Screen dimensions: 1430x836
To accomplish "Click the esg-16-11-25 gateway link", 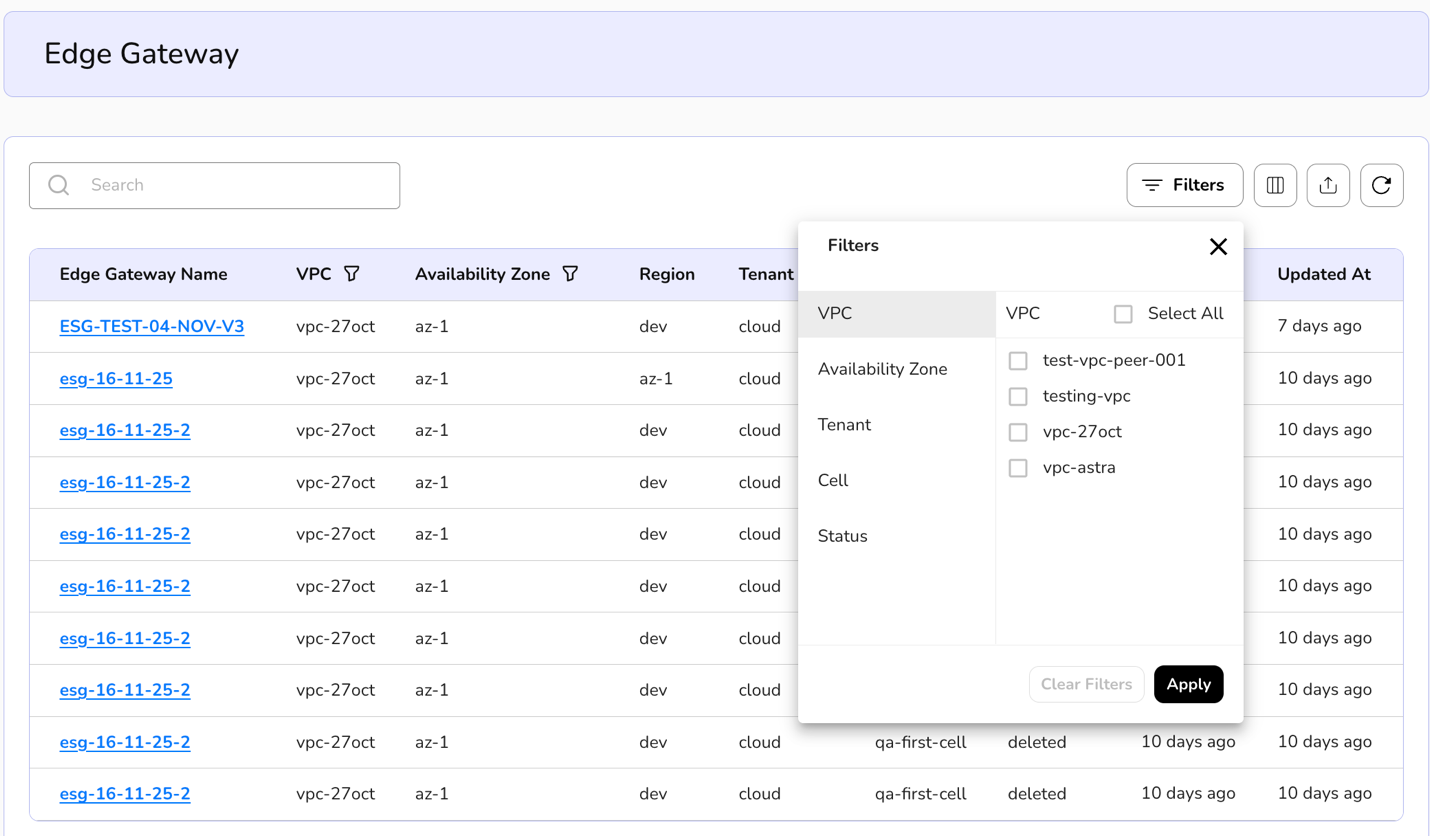I will [116, 378].
